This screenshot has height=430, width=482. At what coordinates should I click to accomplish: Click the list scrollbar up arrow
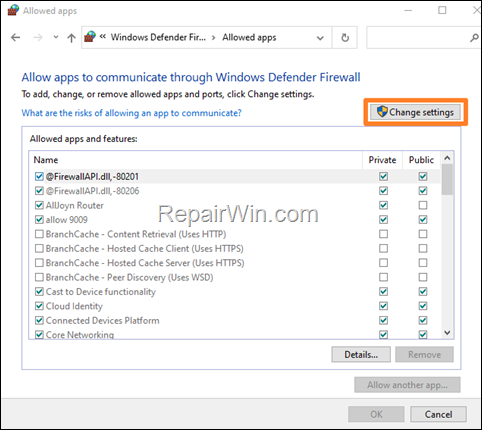tap(447, 158)
